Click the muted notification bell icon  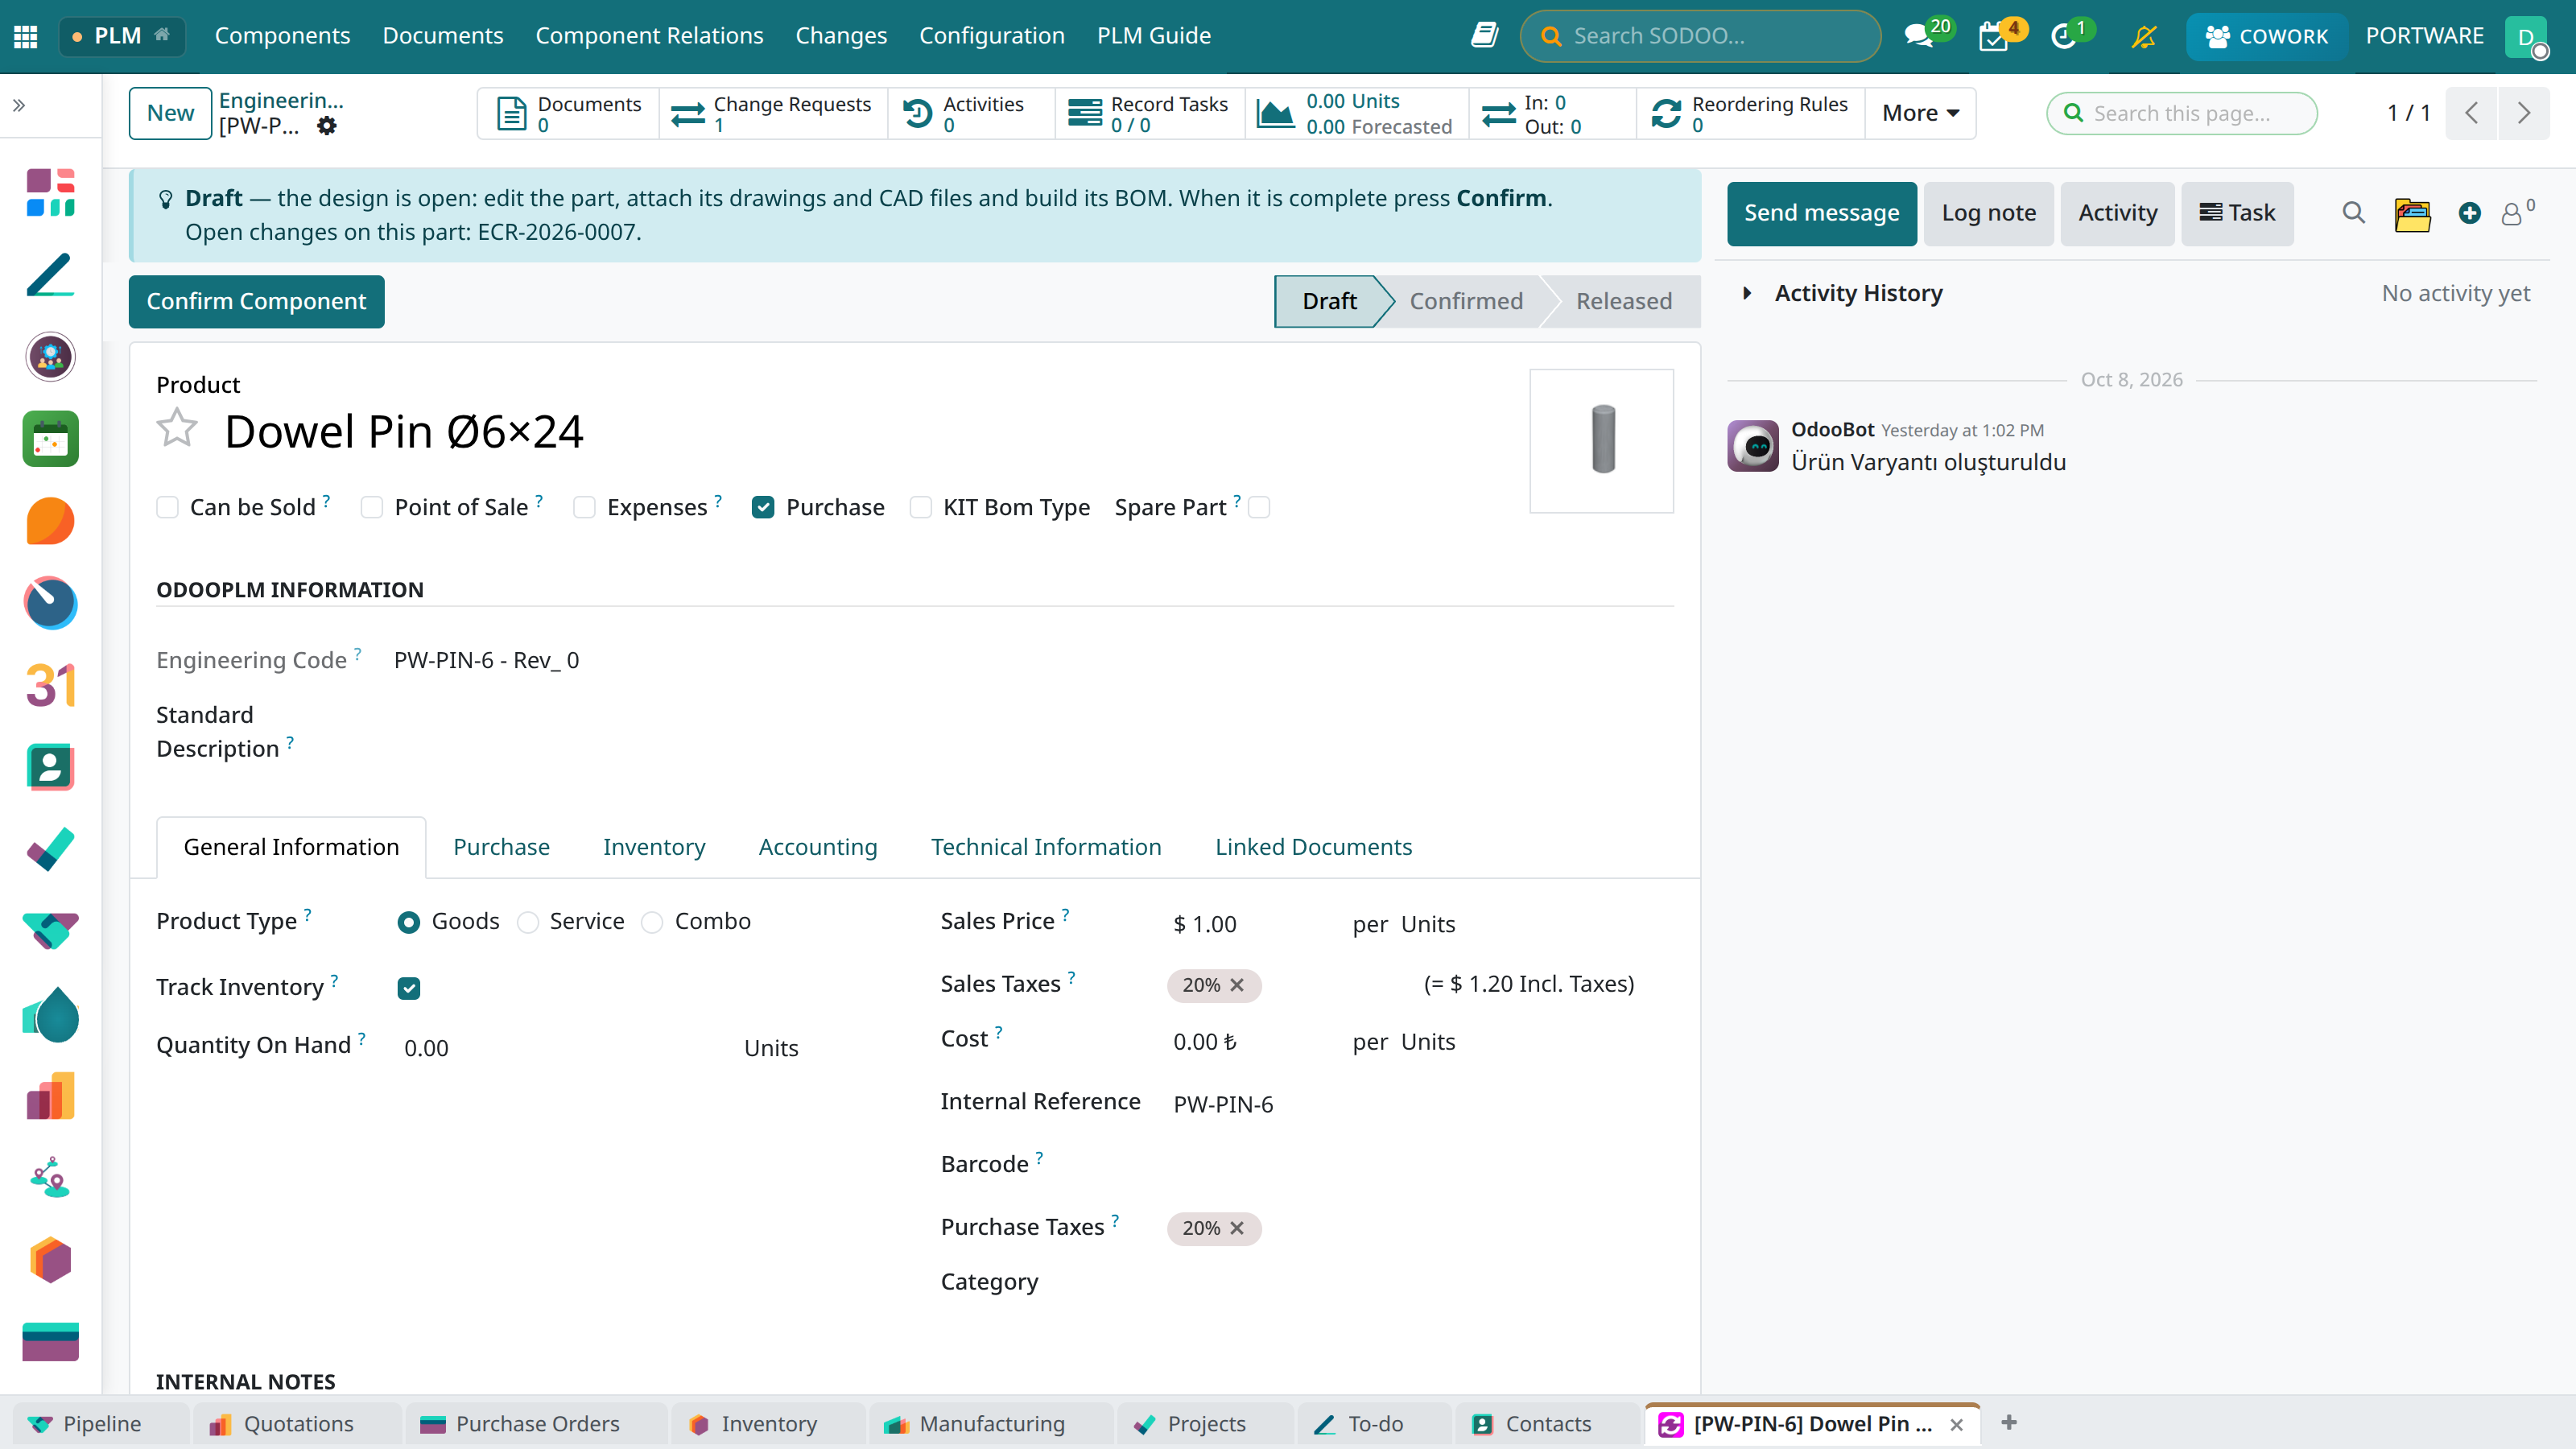[2143, 36]
